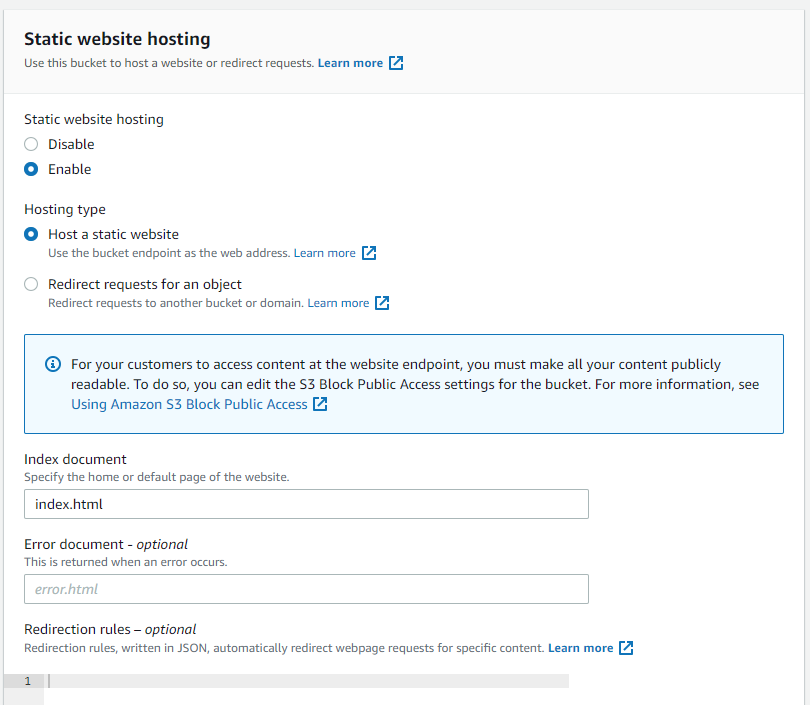Choose Host a static website option
The width and height of the screenshot is (810, 705).
coord(31,234)
